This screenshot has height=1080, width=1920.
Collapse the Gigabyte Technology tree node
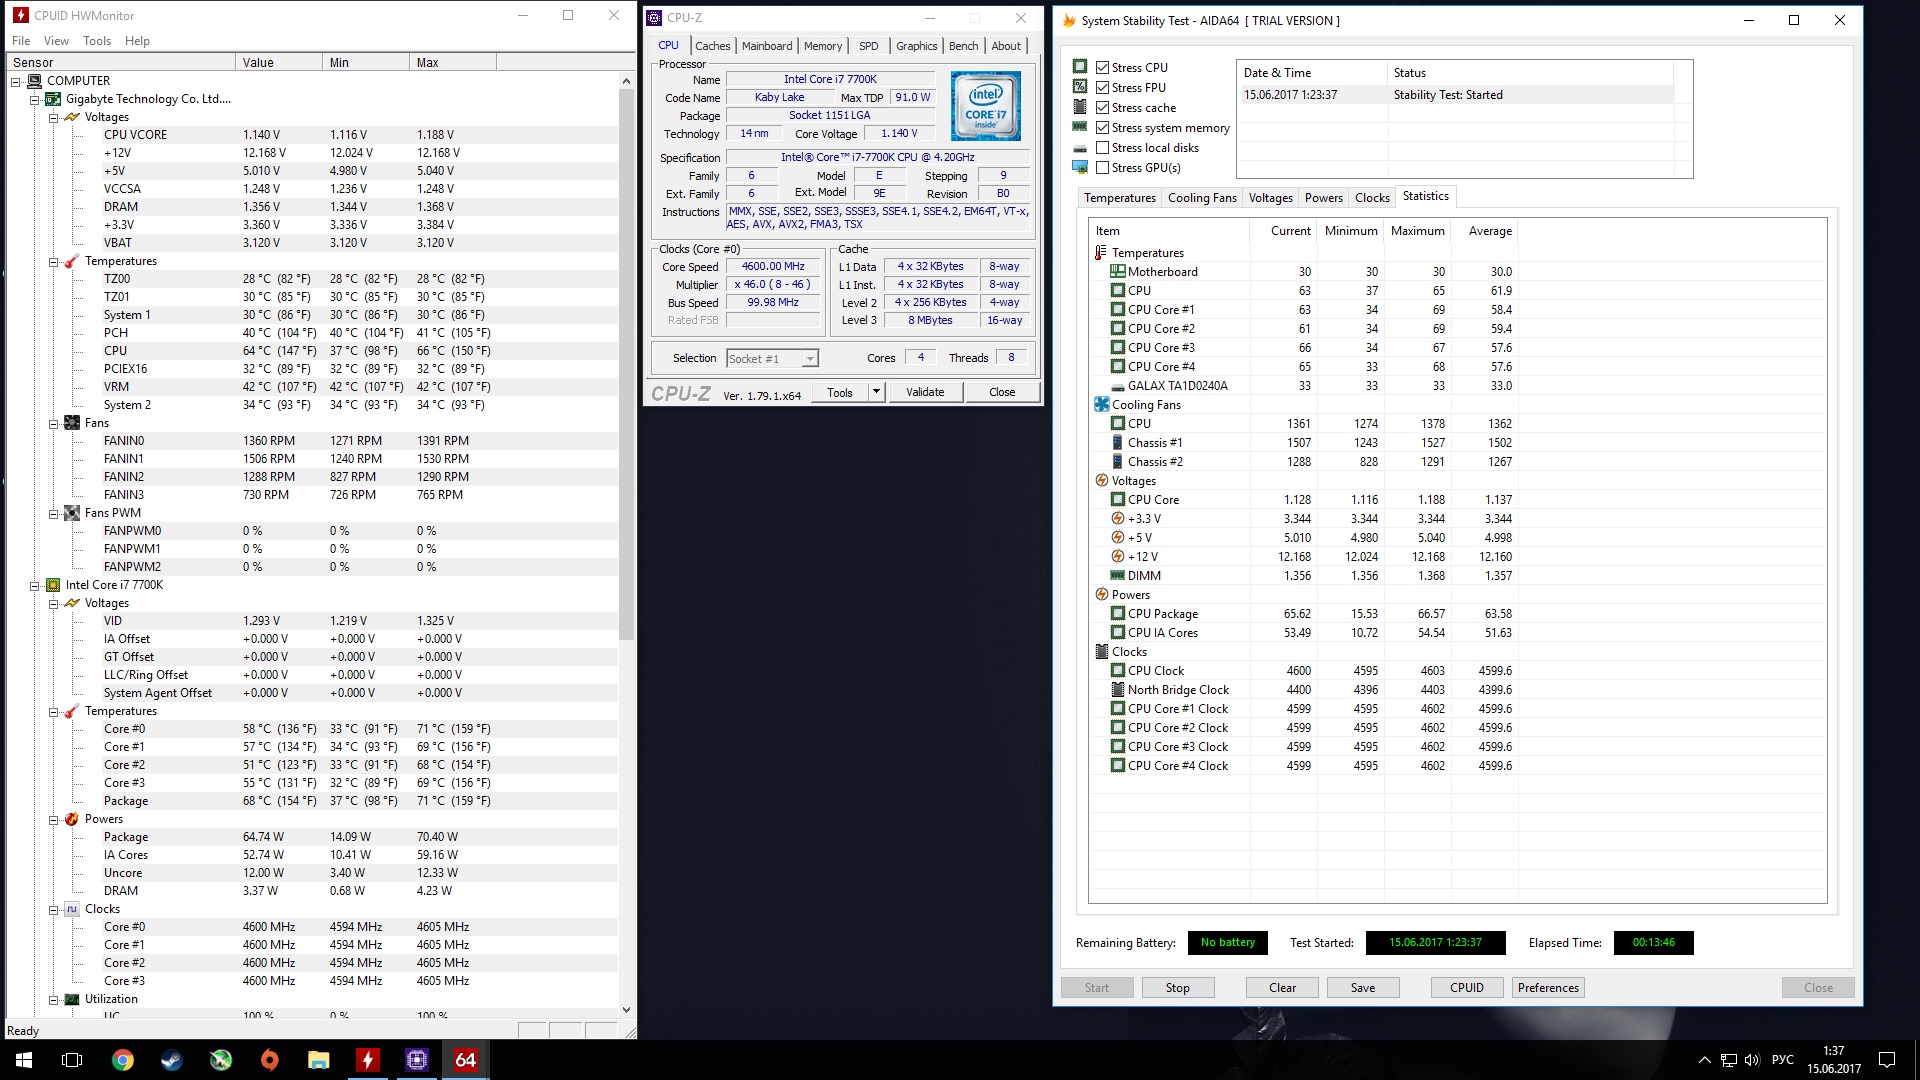point(35,99)
